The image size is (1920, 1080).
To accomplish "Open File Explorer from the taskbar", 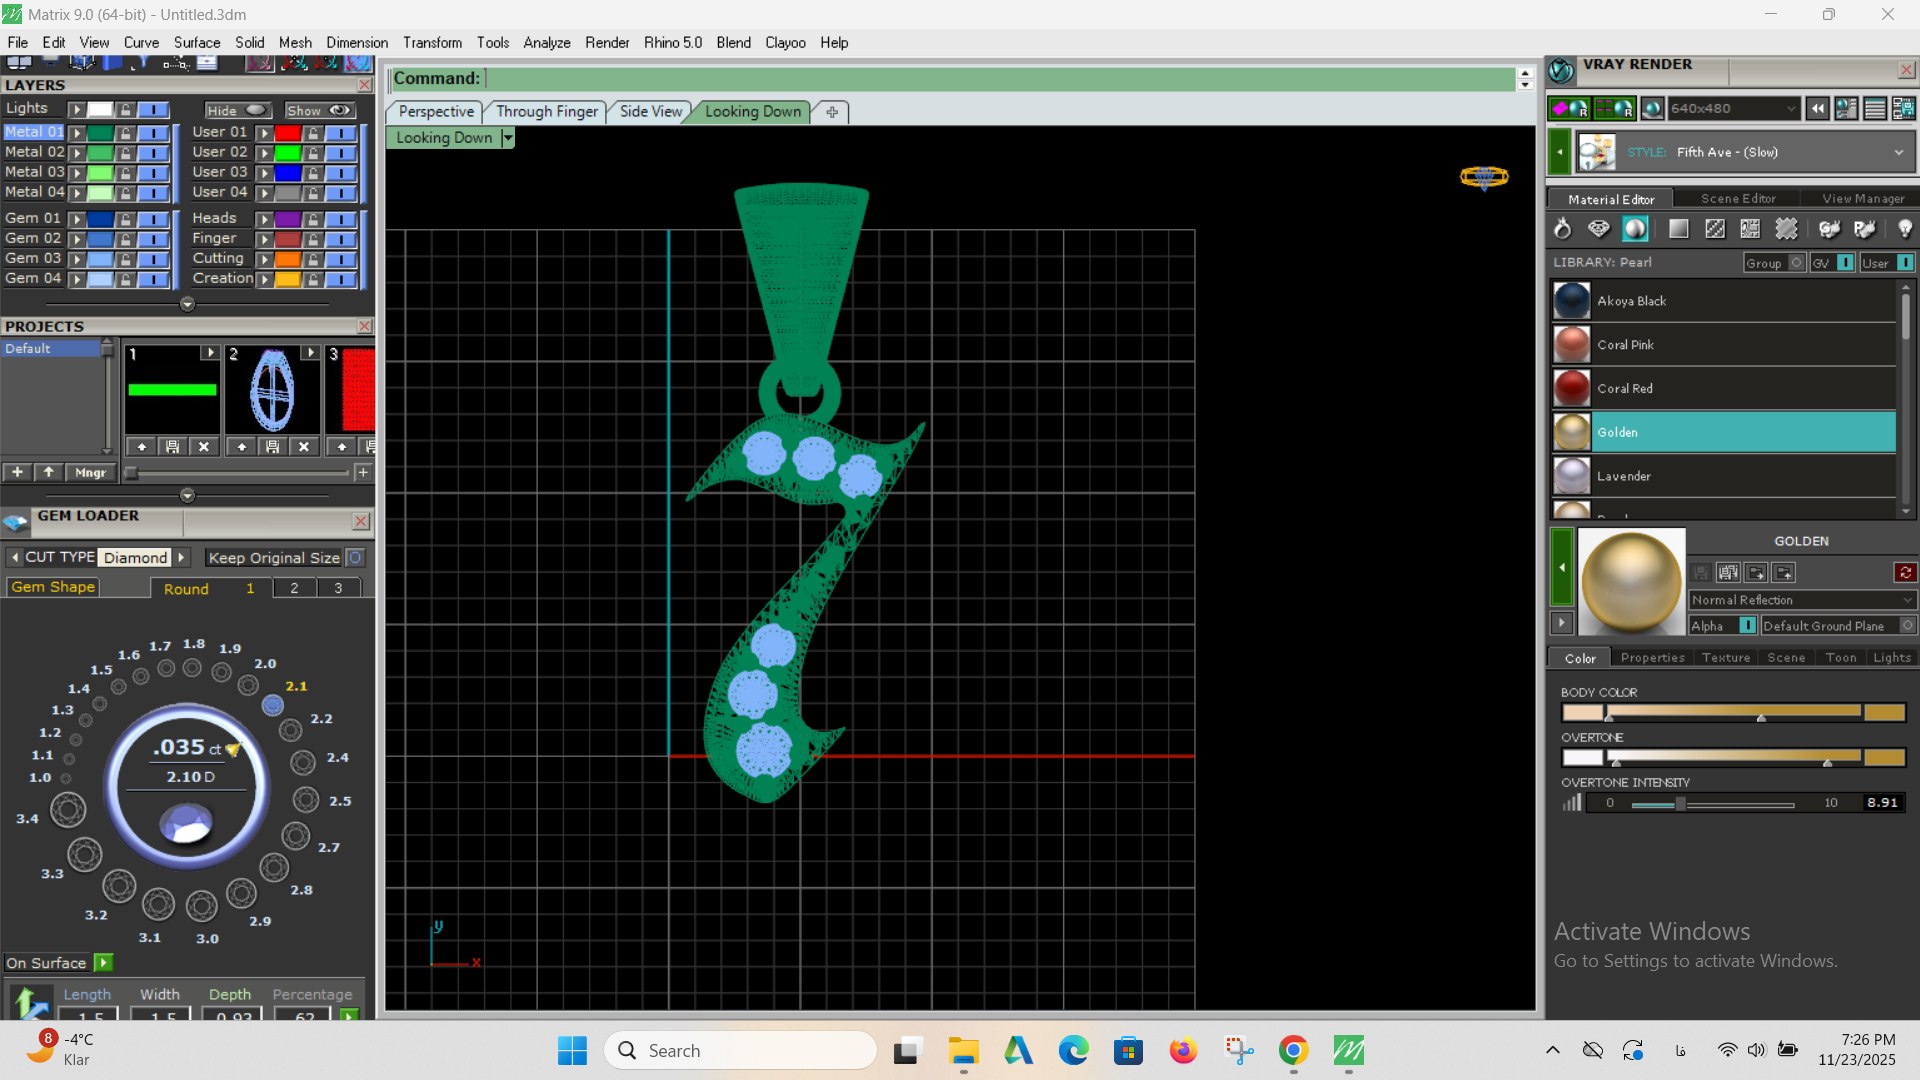I will pos(963,1051).
